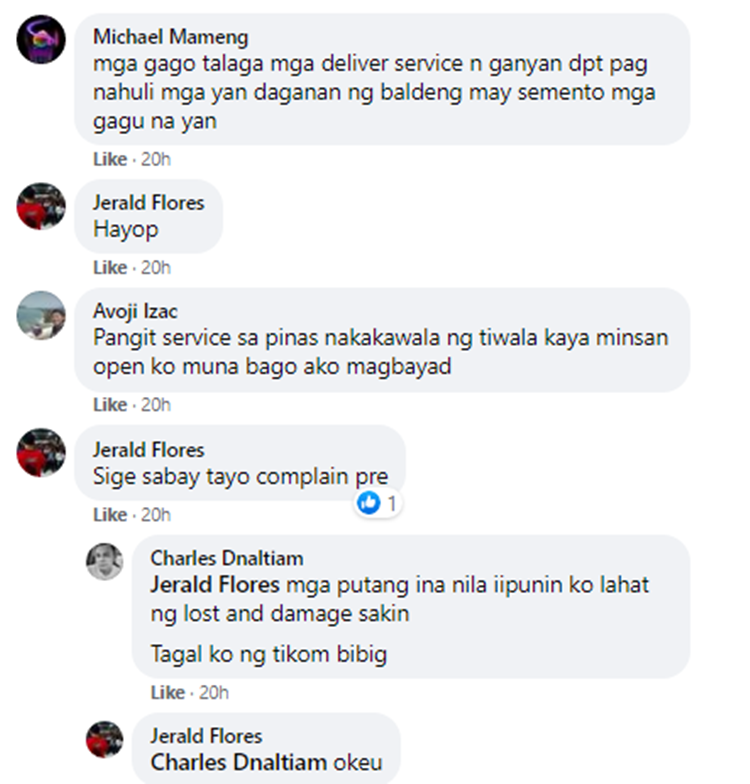Open Avoji Izac name link
Viewport: 750px width, 784px height.
(x=135, y=311)
